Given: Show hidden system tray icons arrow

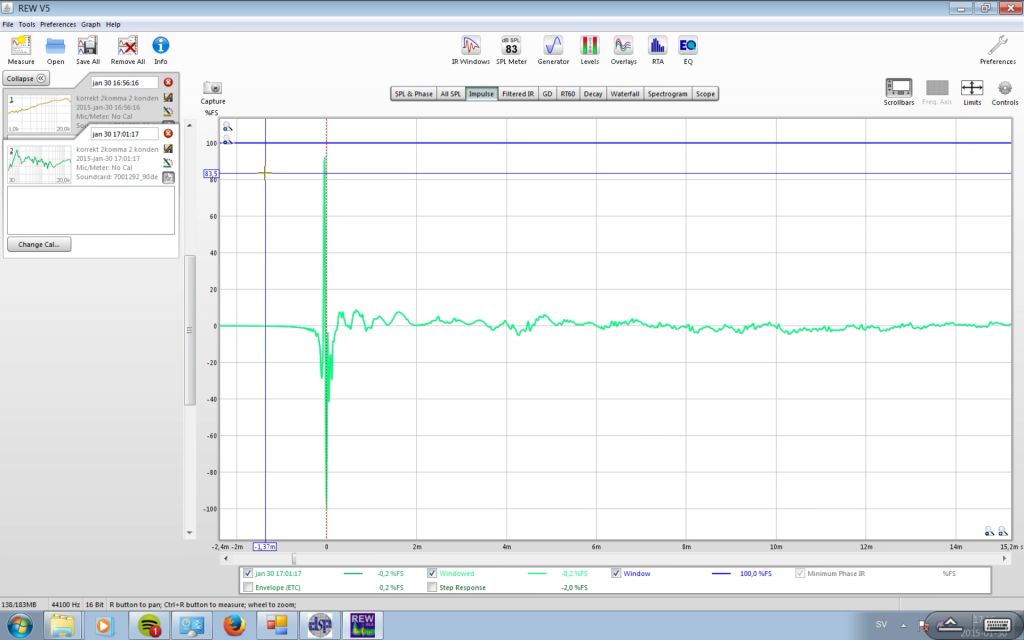Looking at the screenshot, I should click(903, 625).
